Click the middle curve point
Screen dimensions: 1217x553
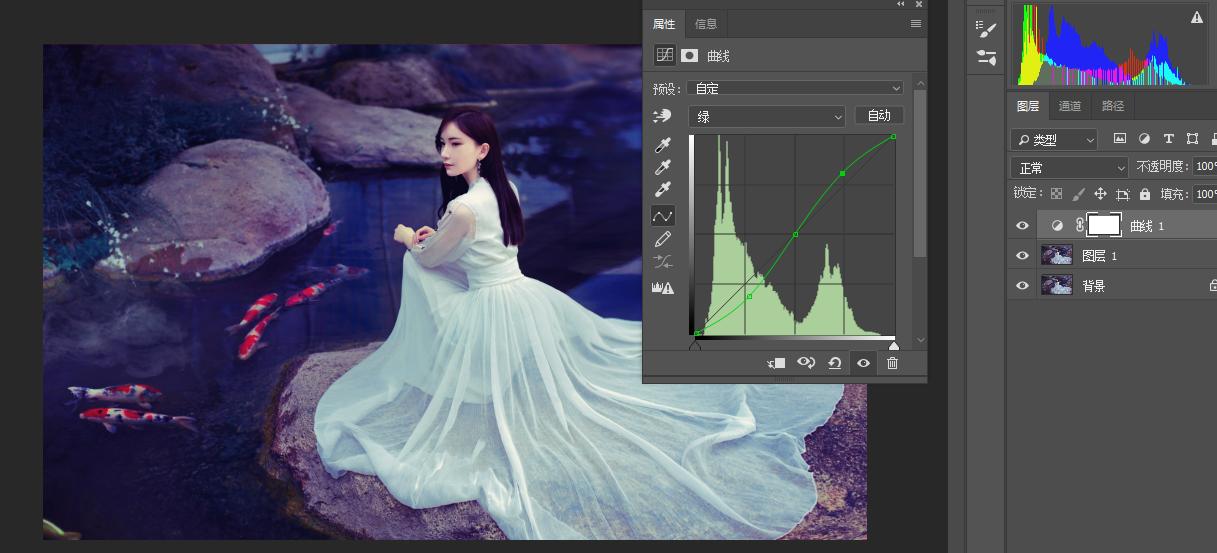point(796,234)
